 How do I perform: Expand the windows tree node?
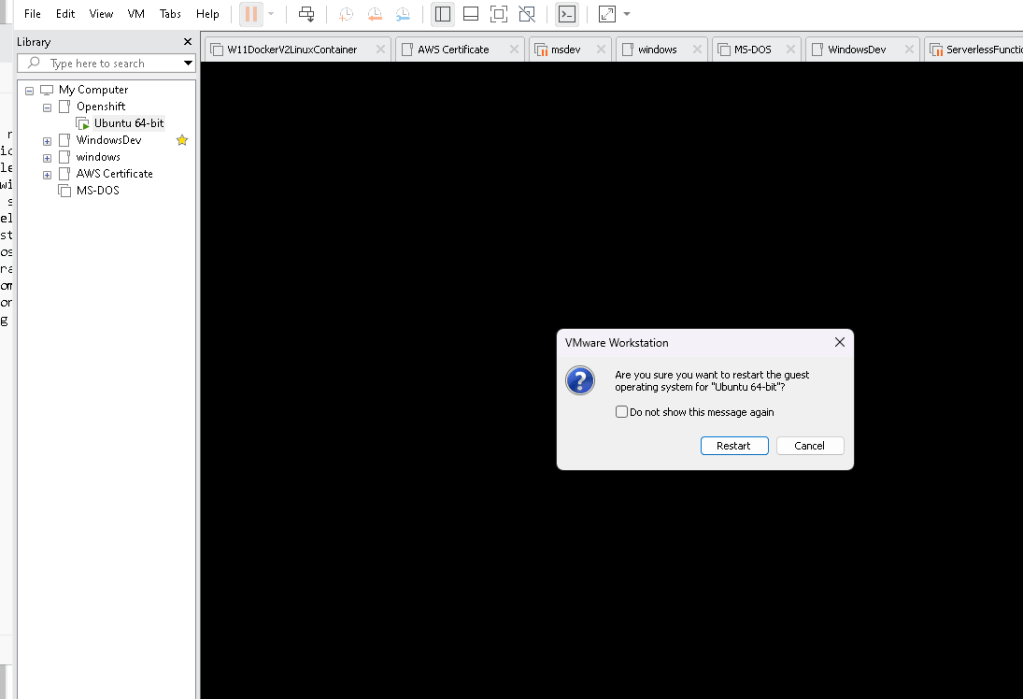click(x=47, y=158)
